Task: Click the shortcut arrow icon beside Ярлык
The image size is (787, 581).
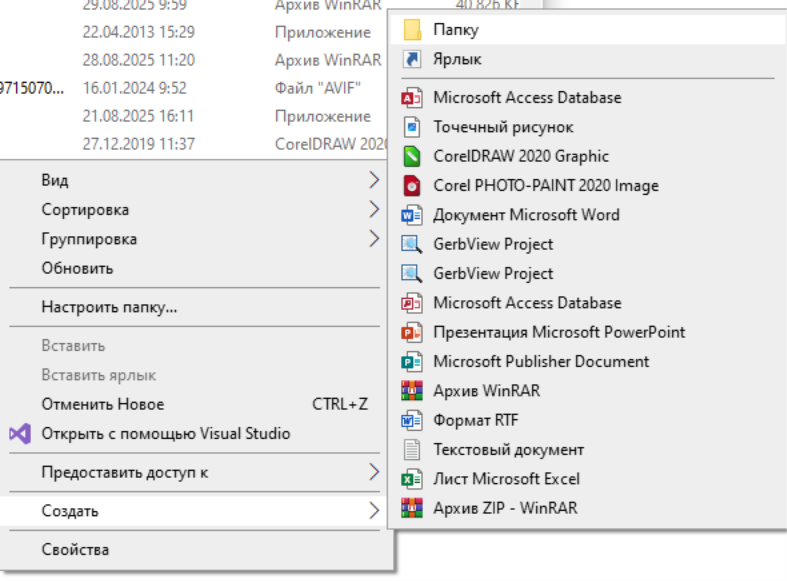Action: 412,59
